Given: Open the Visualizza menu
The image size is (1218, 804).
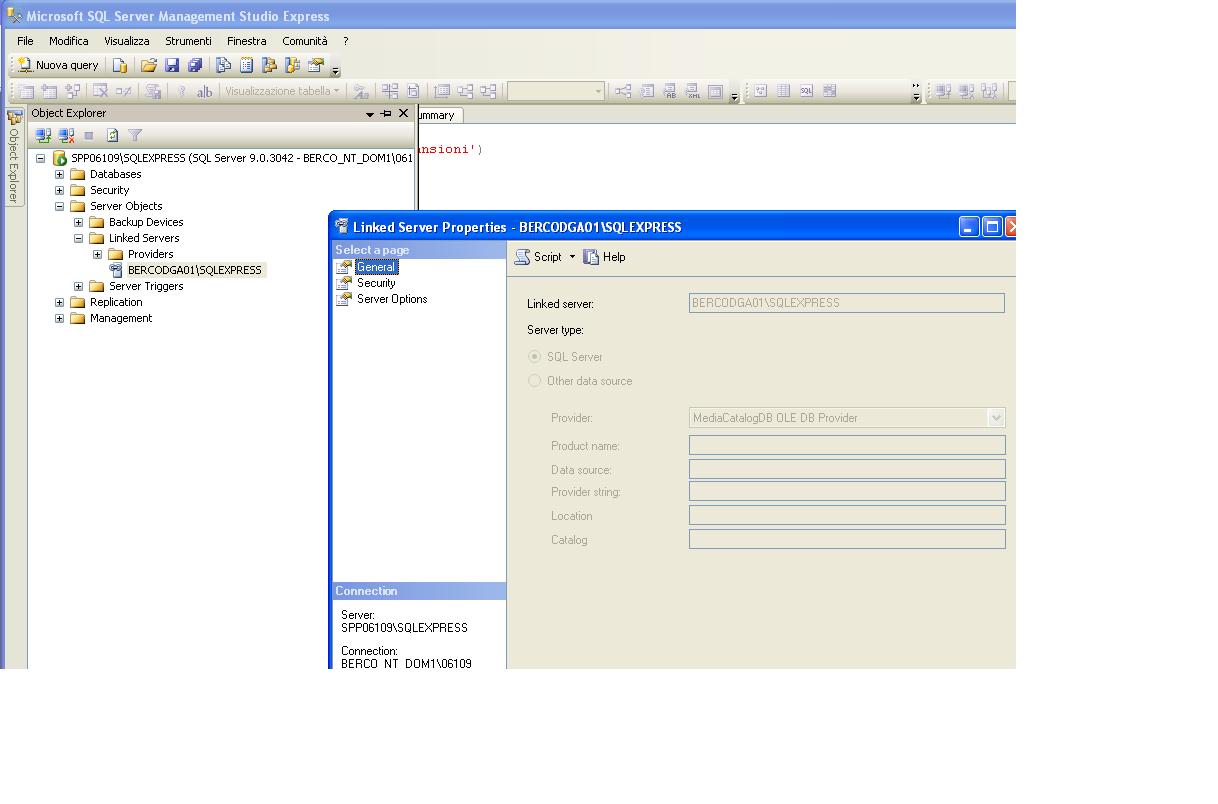Looking at the screenshot, I should pyautogui.click(x=127, y=41).
